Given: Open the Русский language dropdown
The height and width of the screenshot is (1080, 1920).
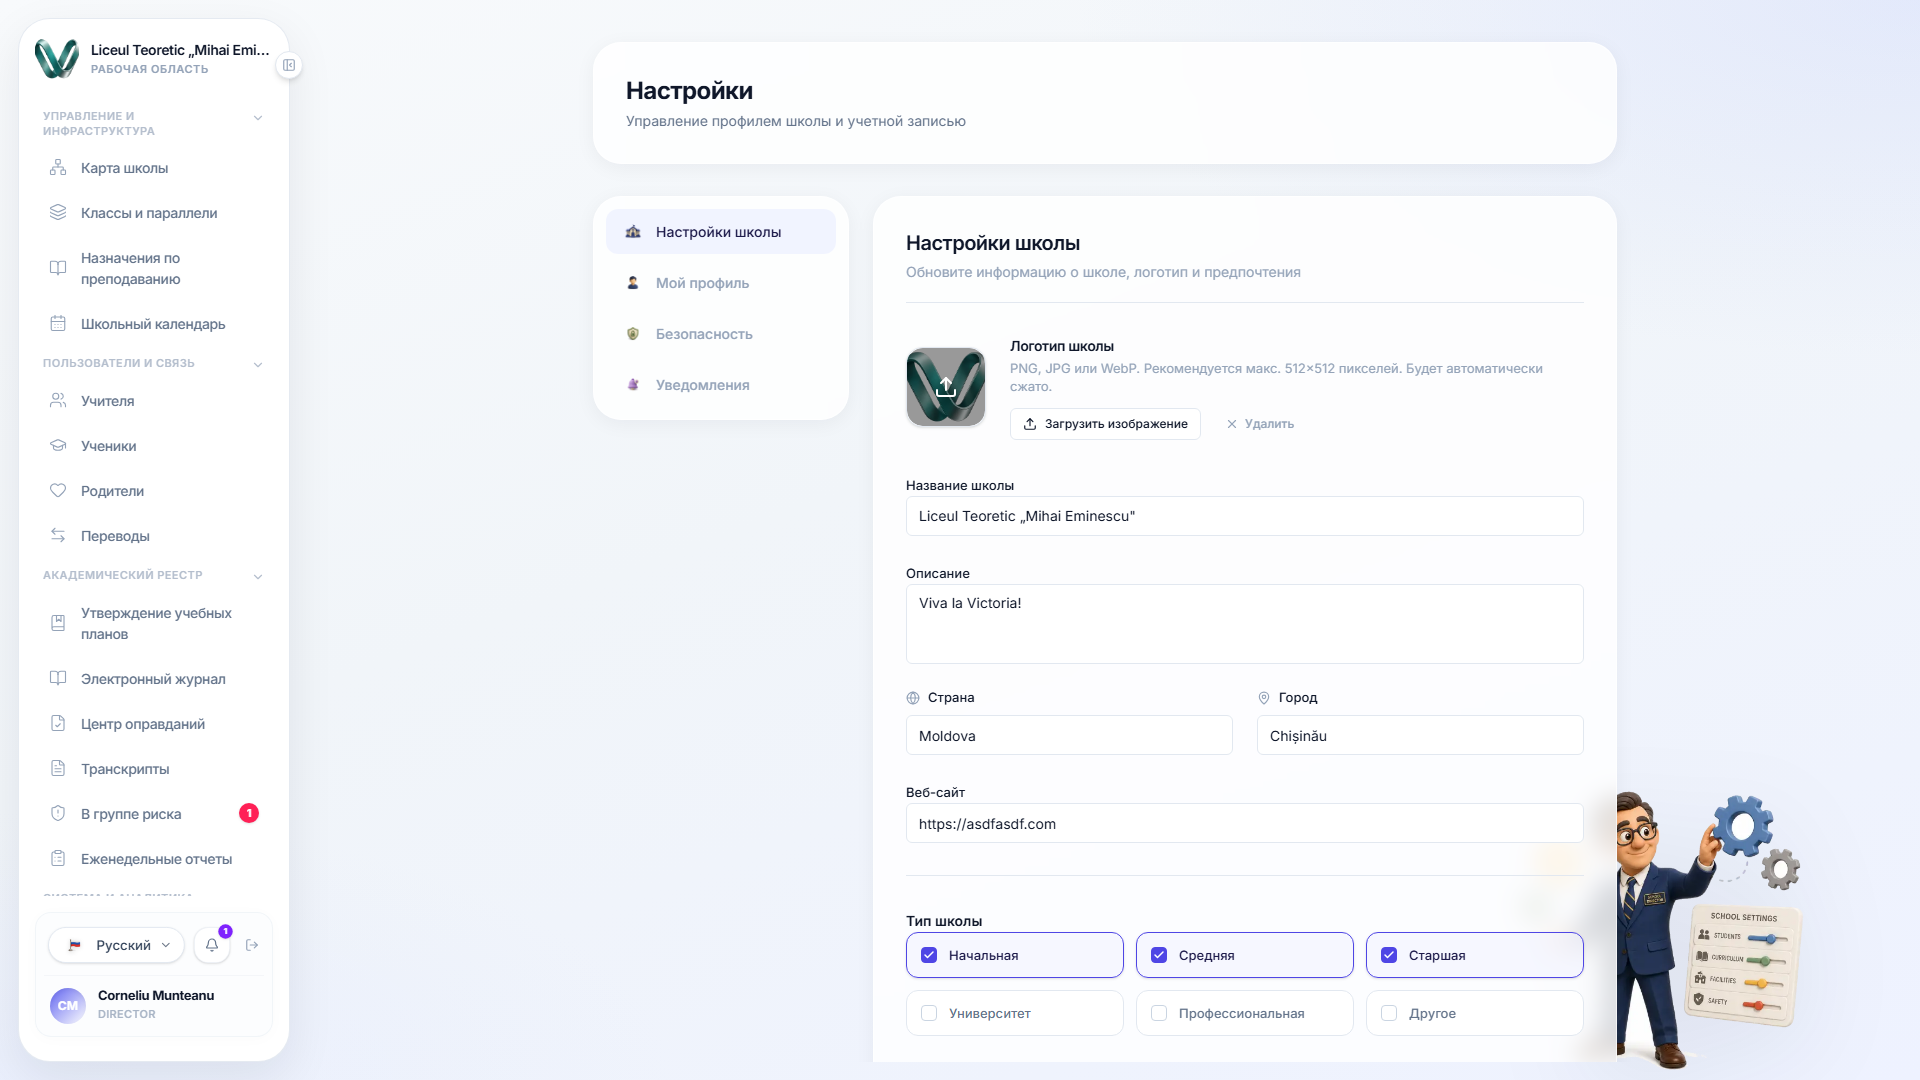Looking at the screenshot, I should click(117, 945).
